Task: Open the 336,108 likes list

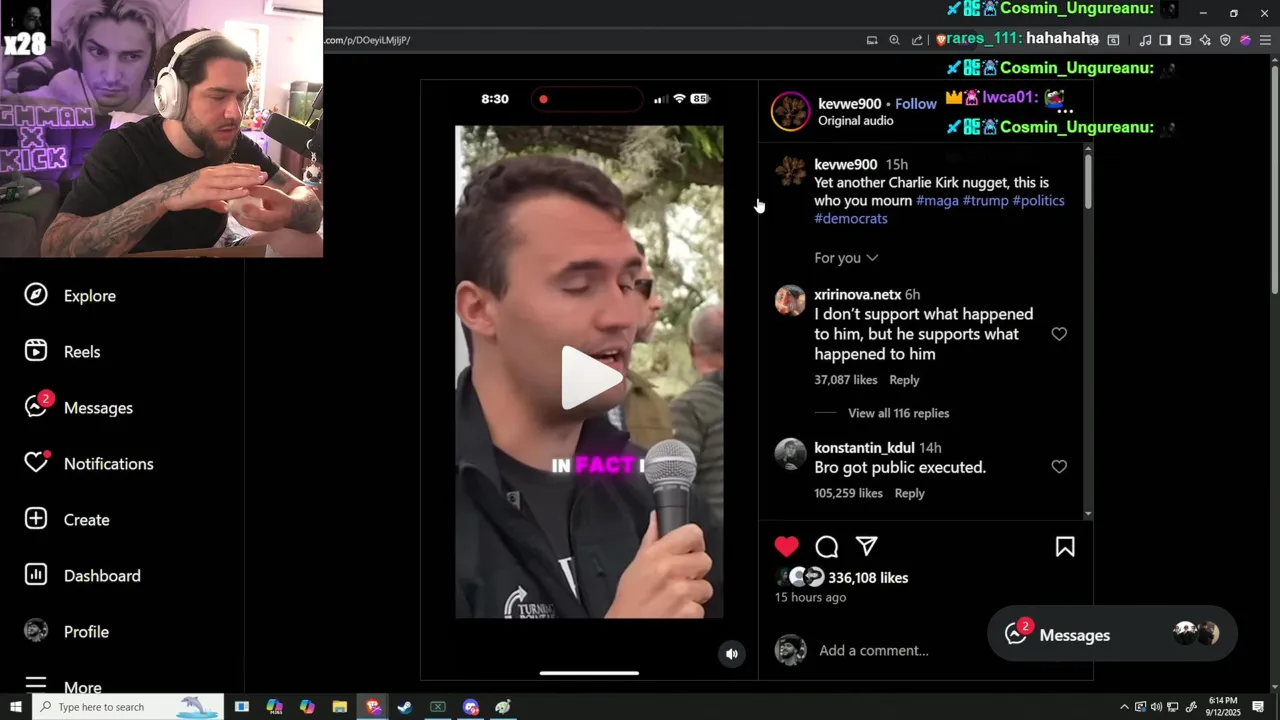Action: 868,578
